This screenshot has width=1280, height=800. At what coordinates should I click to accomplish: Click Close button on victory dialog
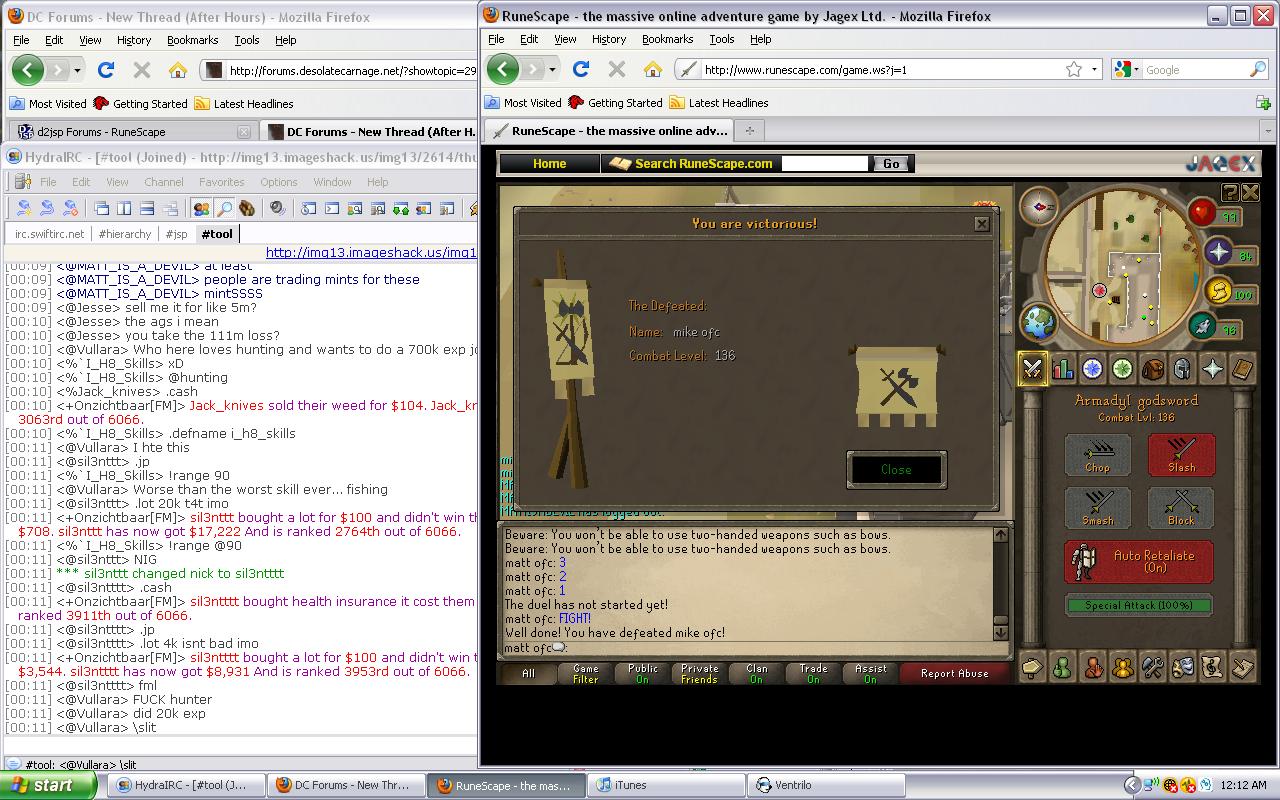point(896,469)
